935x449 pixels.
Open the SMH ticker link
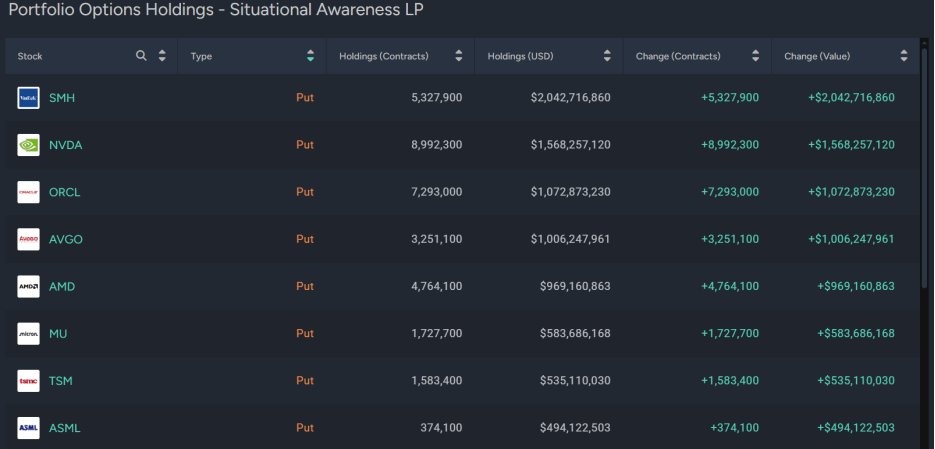pyautogui.click(x=62, y=98)
